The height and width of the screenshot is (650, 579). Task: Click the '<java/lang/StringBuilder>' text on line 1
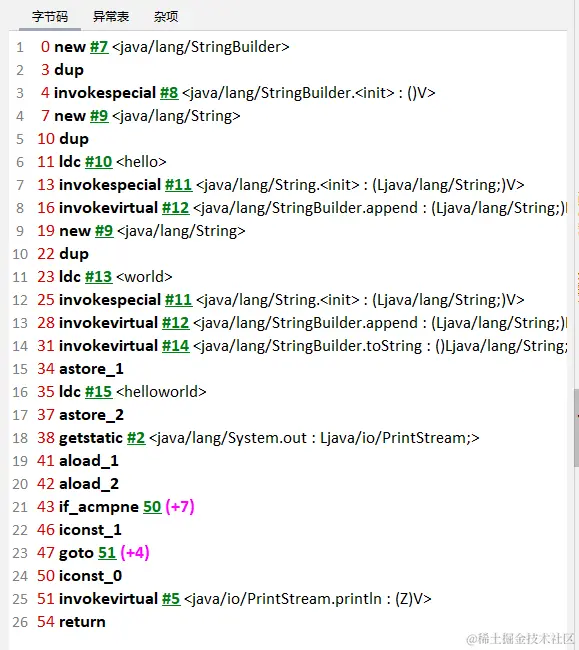coord(201,47)
